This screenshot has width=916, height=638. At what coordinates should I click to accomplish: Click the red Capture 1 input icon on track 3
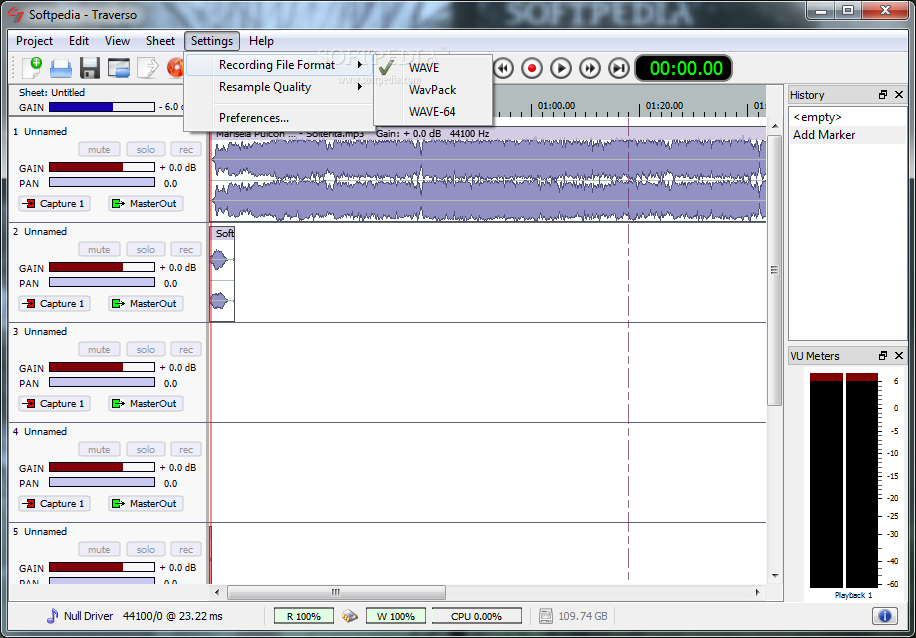pyautogui.click(x=29, y=404)
